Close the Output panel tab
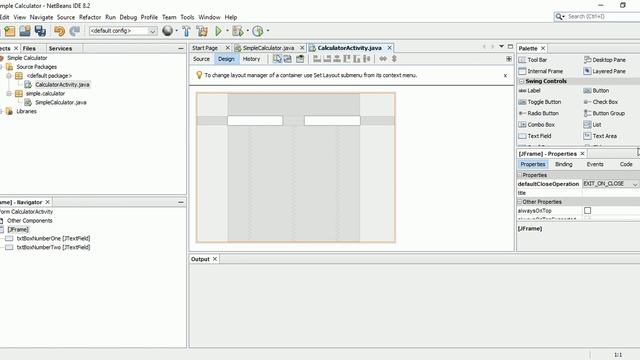Image resolution: width=640 pixels, height=360 pixels. click(x=215, y=259)
